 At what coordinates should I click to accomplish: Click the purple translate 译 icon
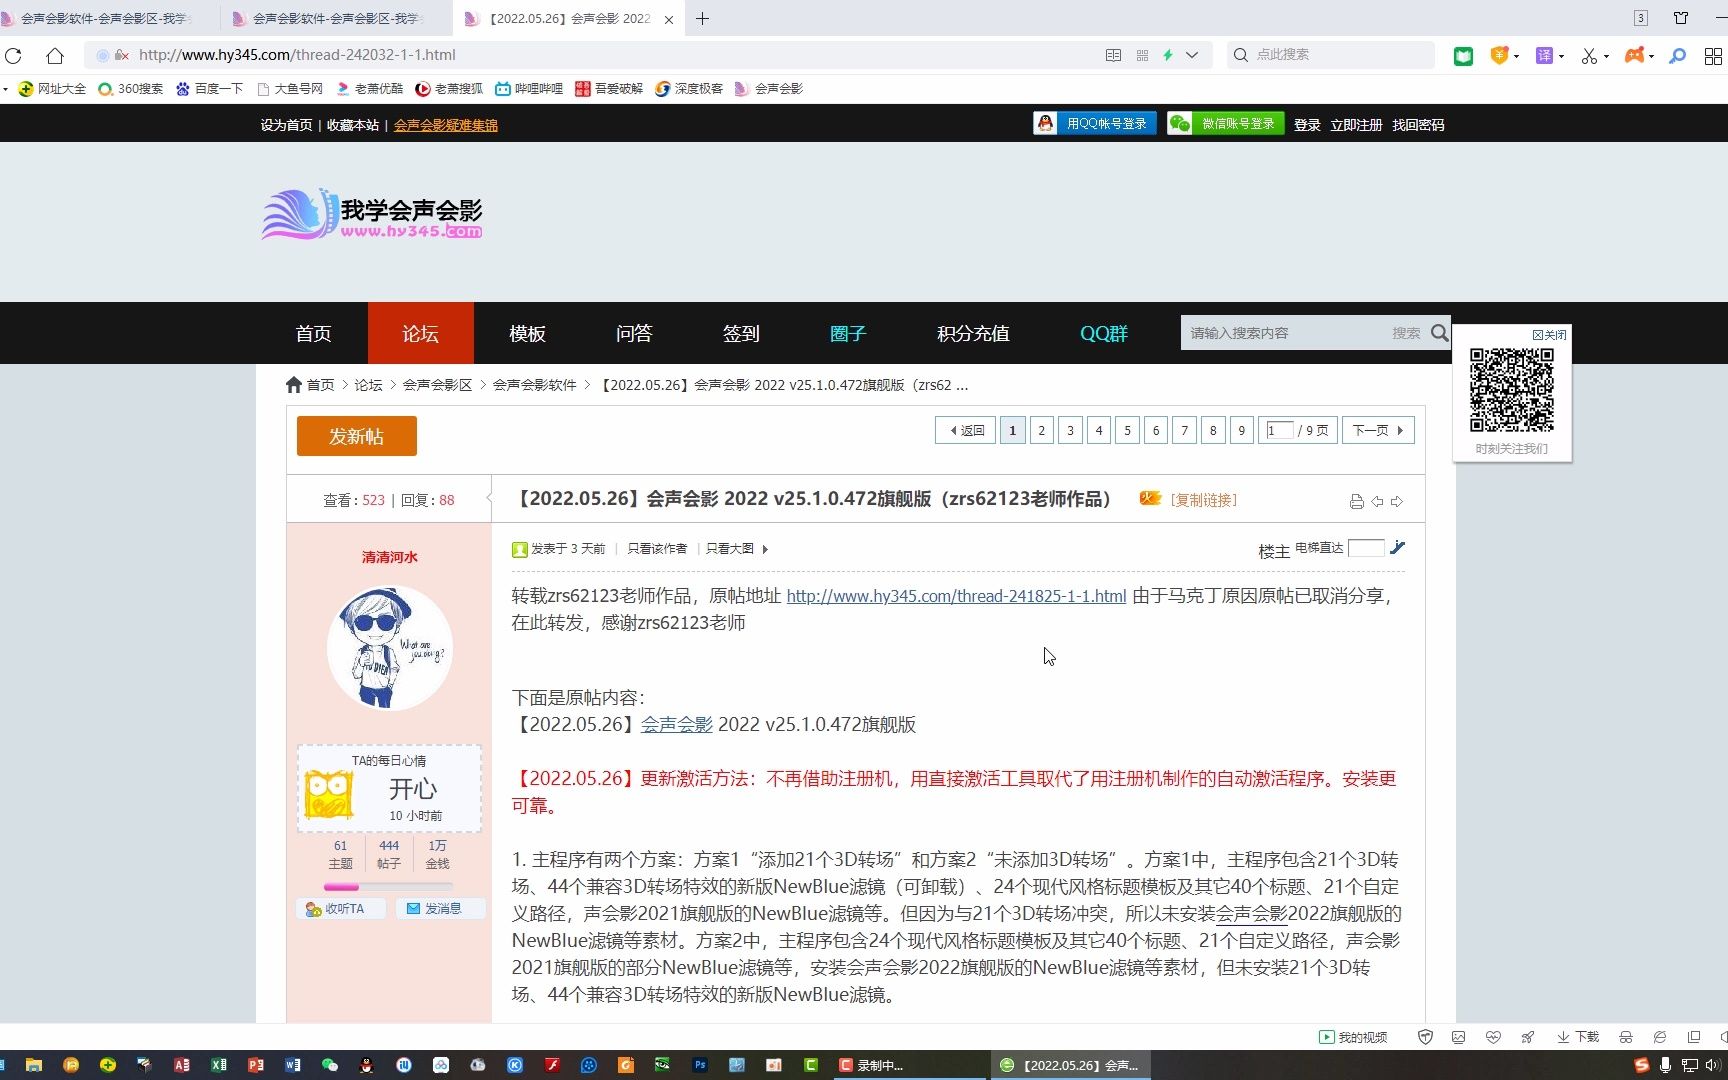1544,56
